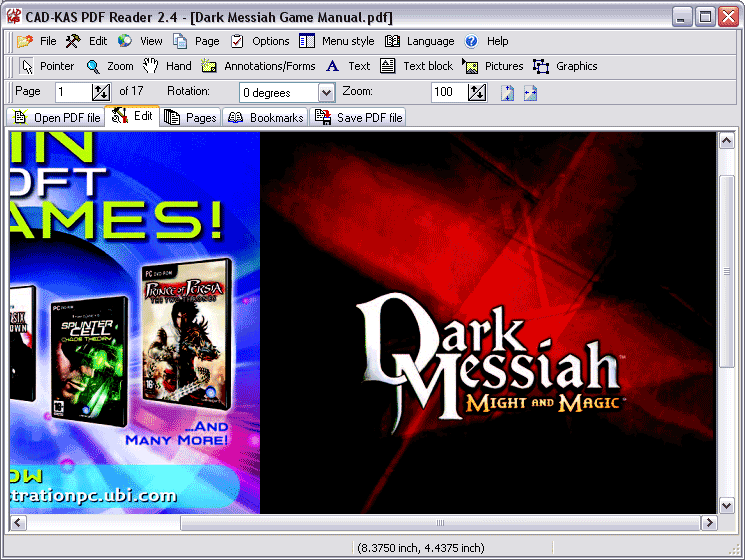Click the Page documents icon
This screenshot has width=745, height=560.
[180, 41]
